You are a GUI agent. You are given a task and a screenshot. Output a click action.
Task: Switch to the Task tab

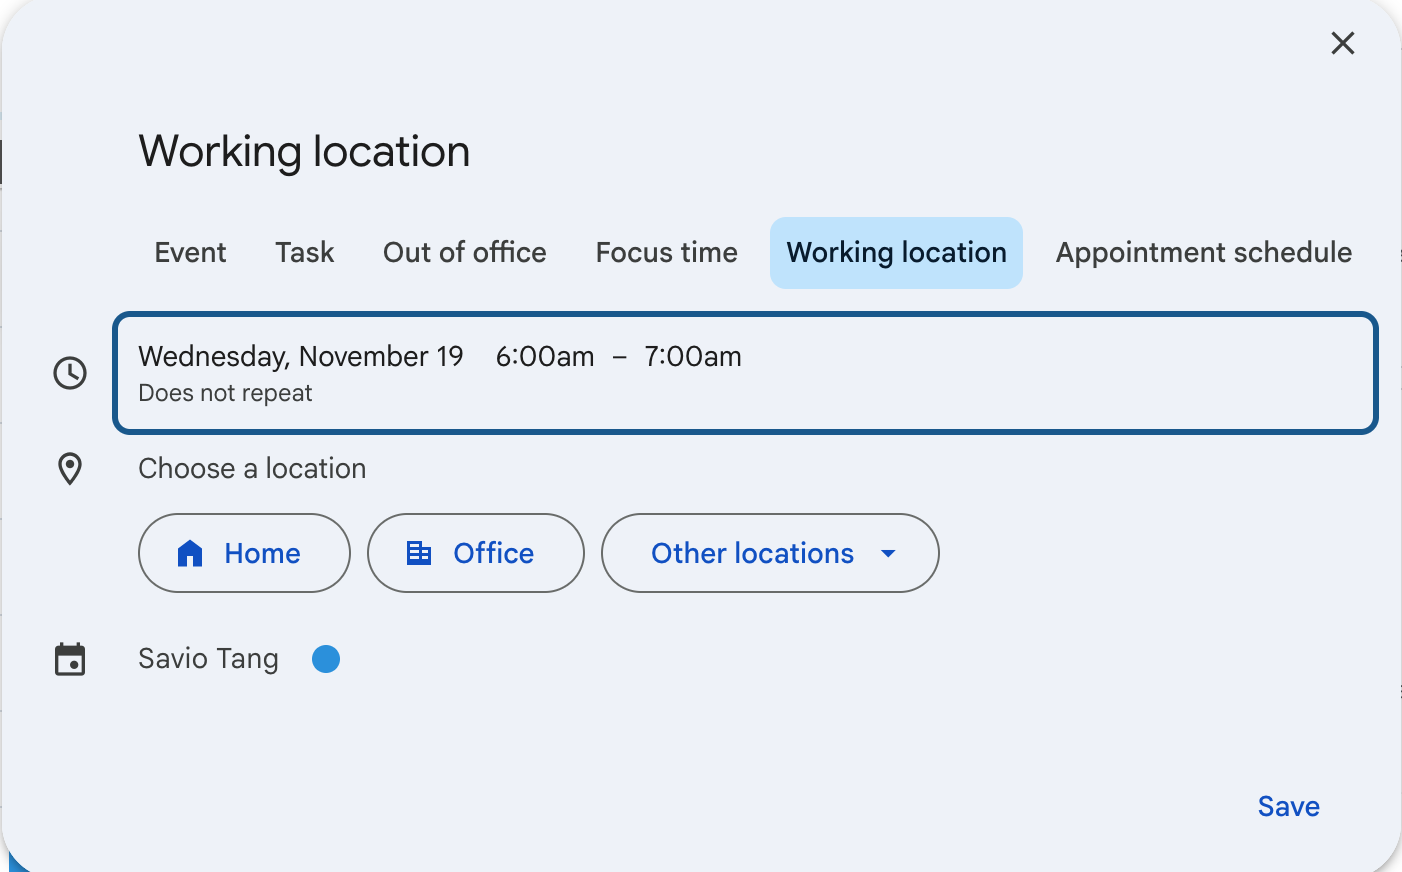(304, 253)
